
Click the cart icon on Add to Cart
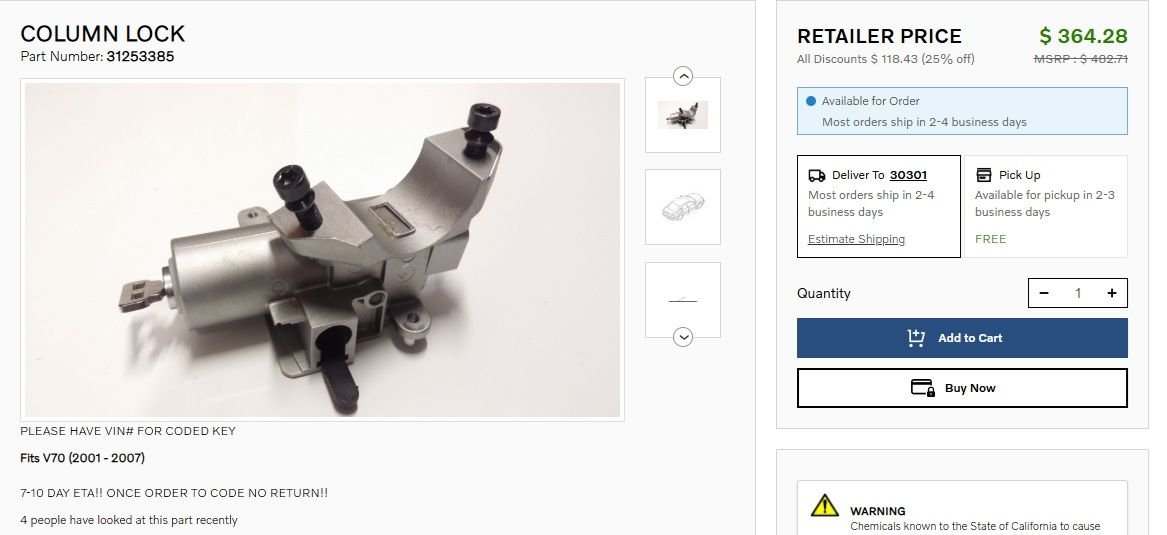(916, 338)
